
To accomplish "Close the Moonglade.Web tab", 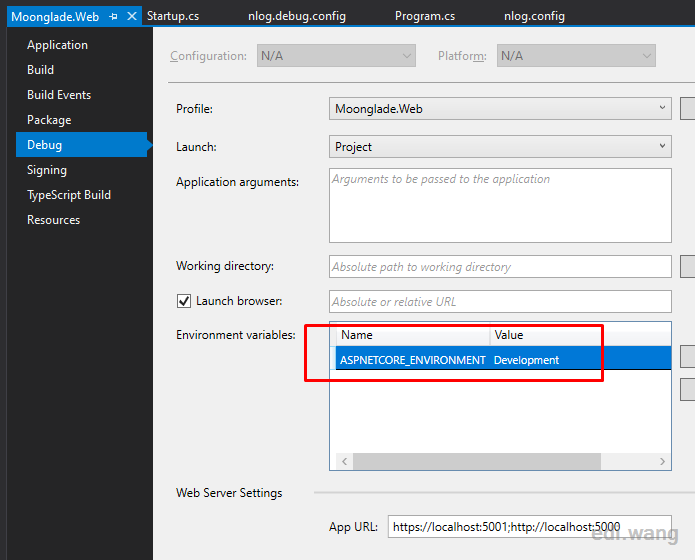I will [132, 16].
